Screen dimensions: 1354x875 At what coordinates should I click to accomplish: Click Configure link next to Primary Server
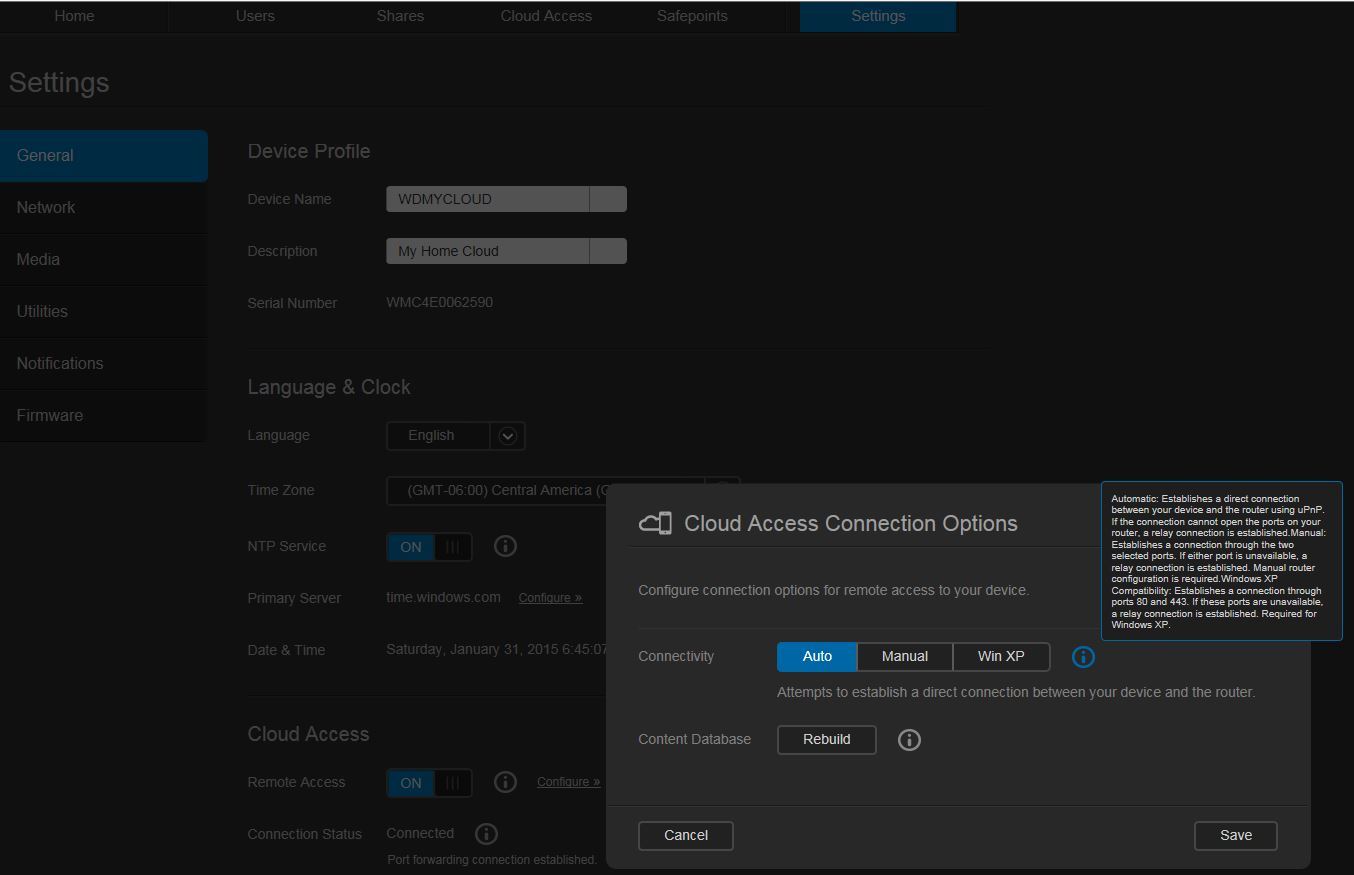pyautogui.click(x=550, y=598)
